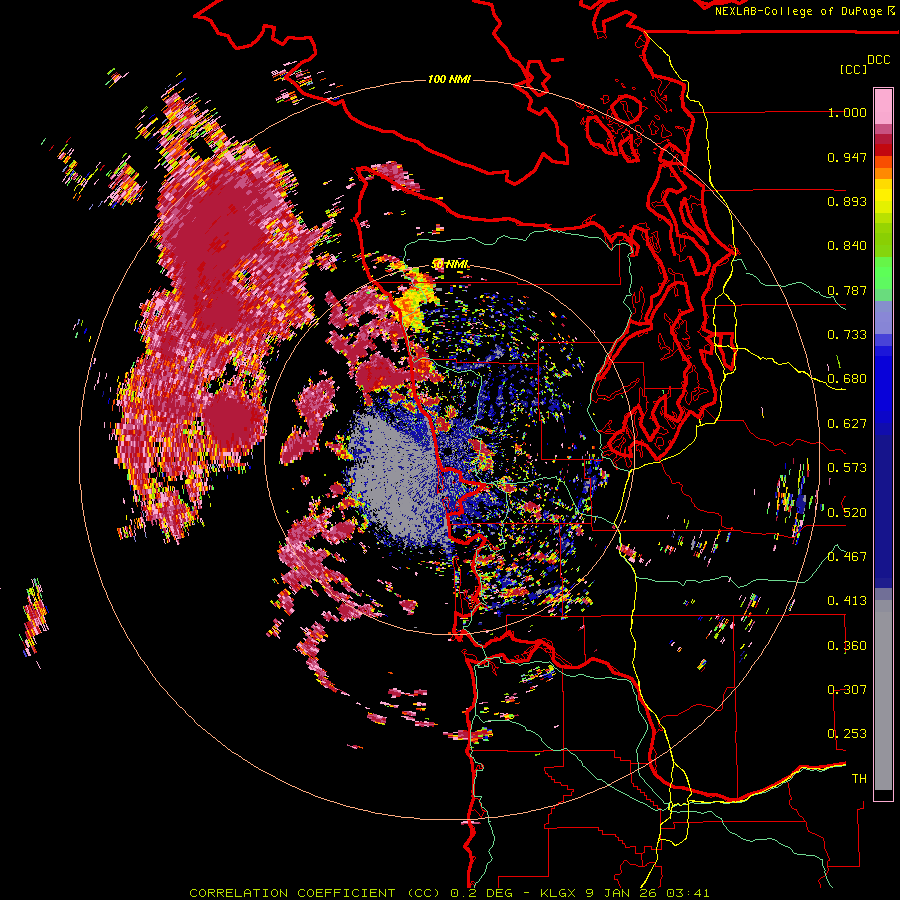Click the TH threshold label on legend
The width and height of the screenshot is (900, 900).
pyautogui.click(x=859, y=779)
